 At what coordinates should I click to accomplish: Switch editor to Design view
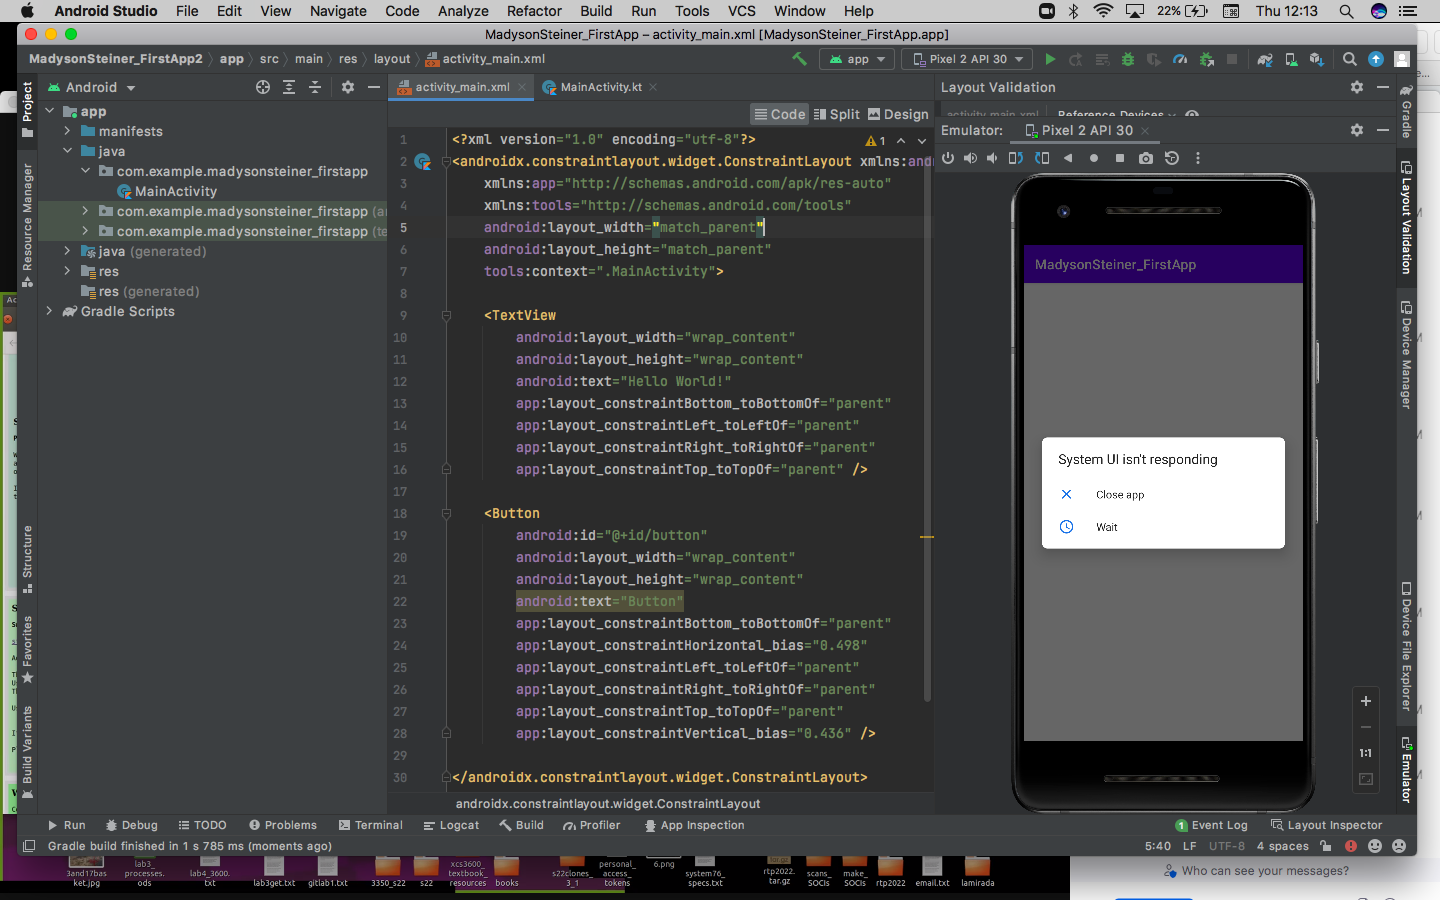tap(898, 114)
